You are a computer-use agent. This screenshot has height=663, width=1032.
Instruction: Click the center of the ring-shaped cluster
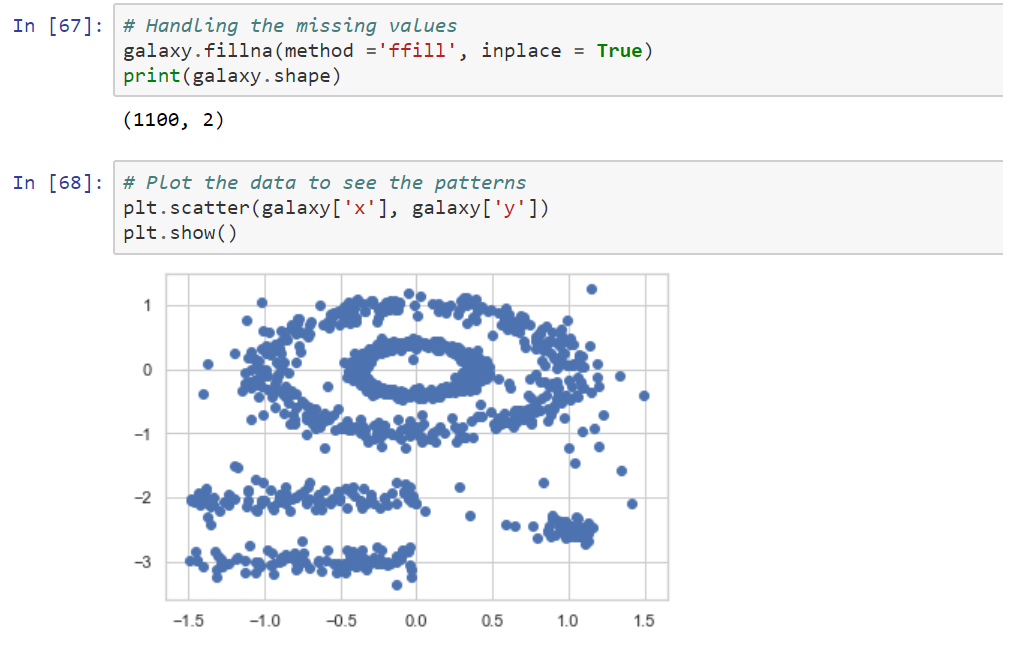414,368
